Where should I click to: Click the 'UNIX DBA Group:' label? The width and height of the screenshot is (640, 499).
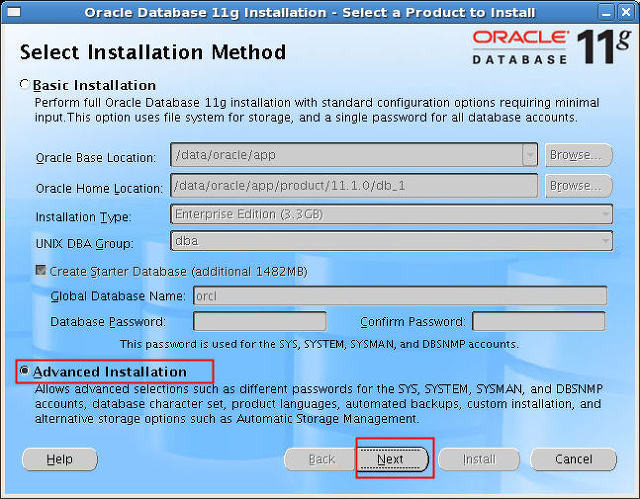[84, 244]
